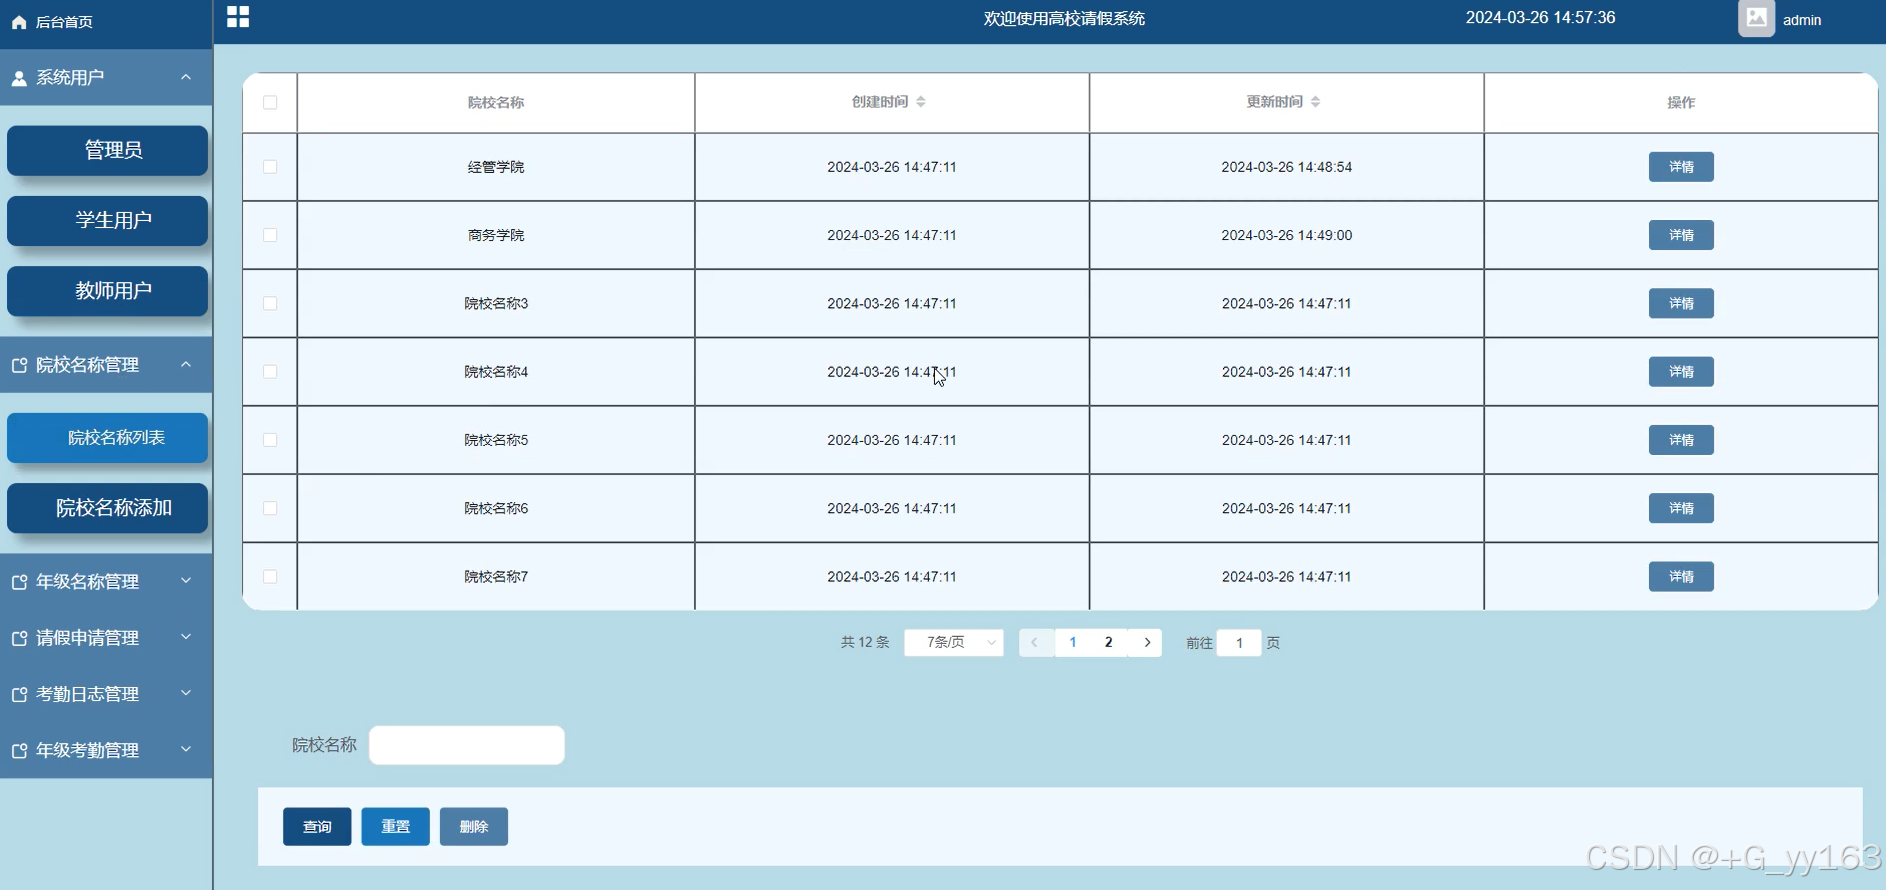Screen dimensions: 1886x890
Task: Expand the 年级考勤管理 menu chevron
Action: [186, 749]
